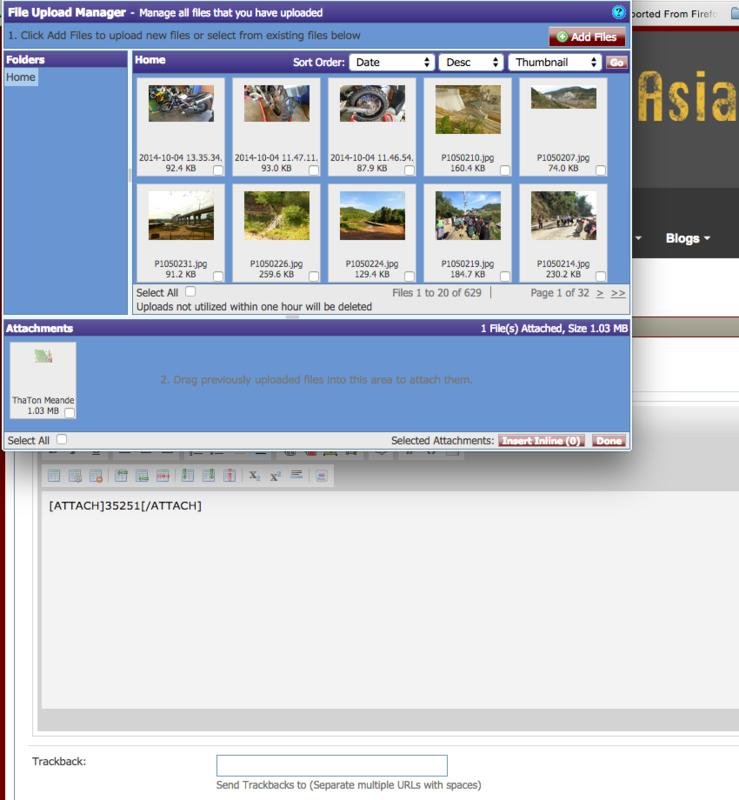Select thumbnail of 2014-10-04 11.47.11 photo

point(277,104)
